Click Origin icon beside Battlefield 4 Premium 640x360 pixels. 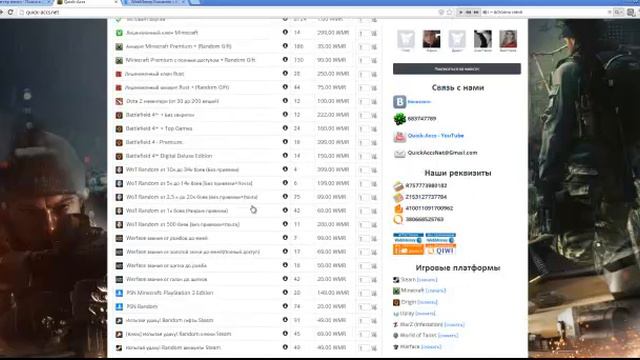click(119, 142)
